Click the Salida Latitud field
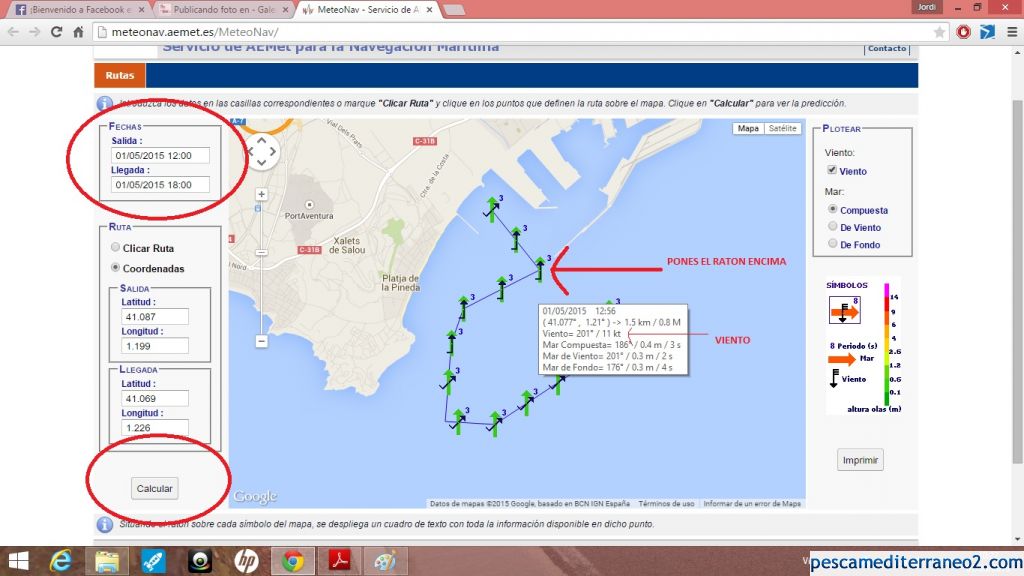Viewport: 1024px width, 576px height. pos(155,317)
